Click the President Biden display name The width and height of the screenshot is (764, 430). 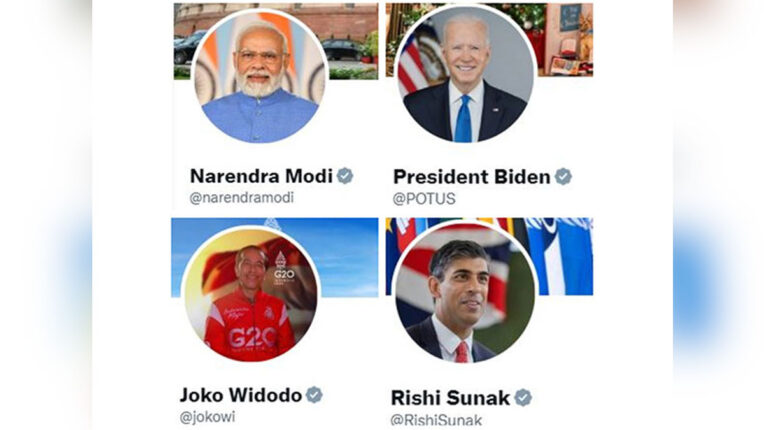(472, 177)
